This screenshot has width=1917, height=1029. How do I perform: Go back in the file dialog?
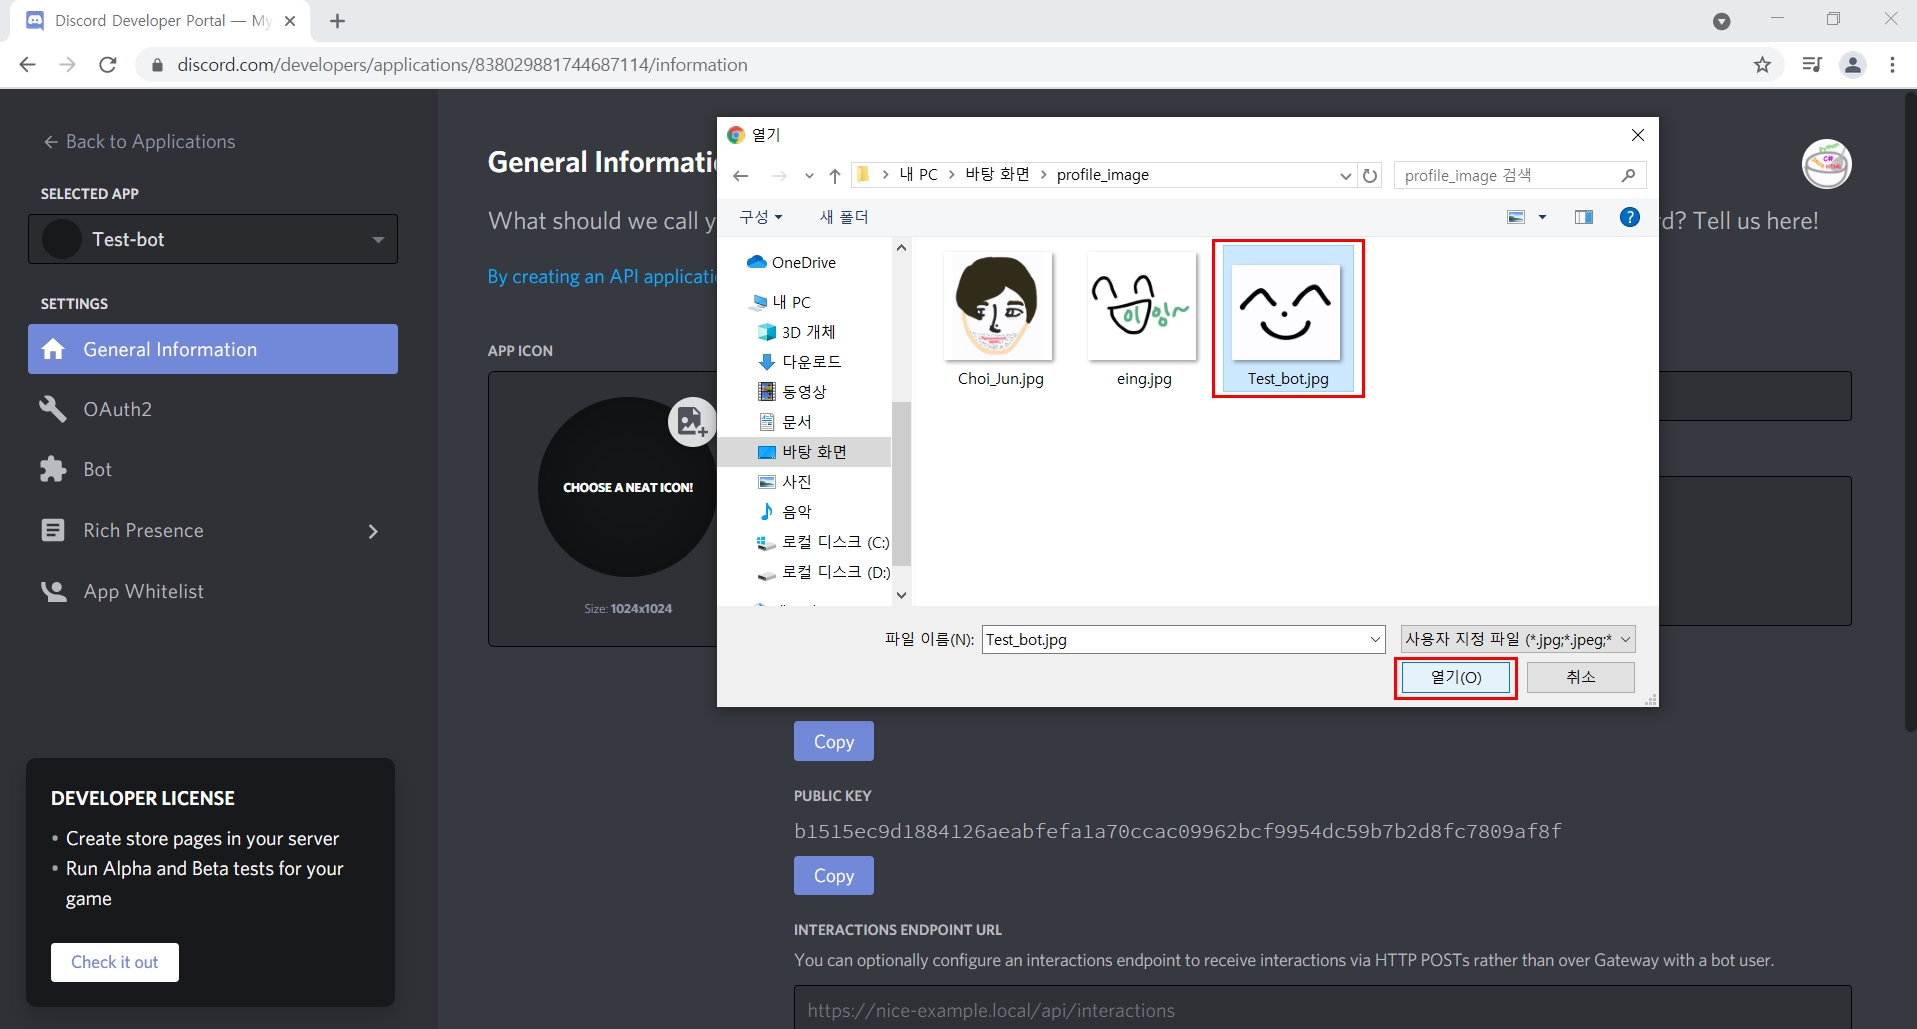pyautogui.click(x=741, y=176)
